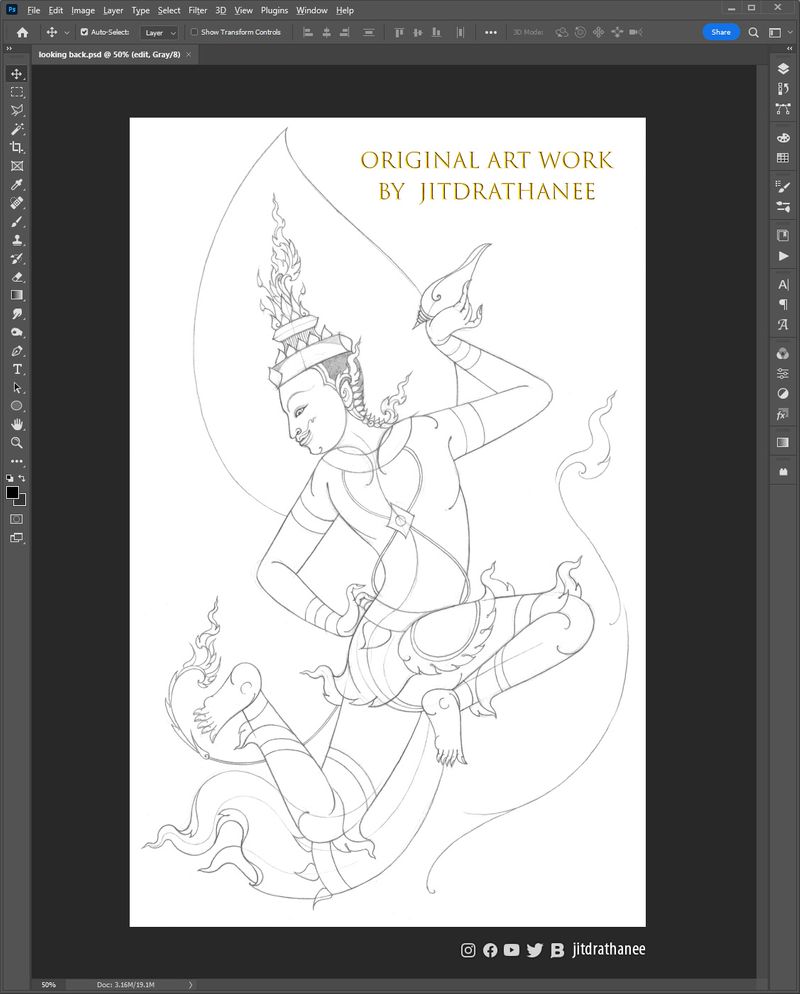
Task: Select the Gradient tool
Action: click(17, 295)
